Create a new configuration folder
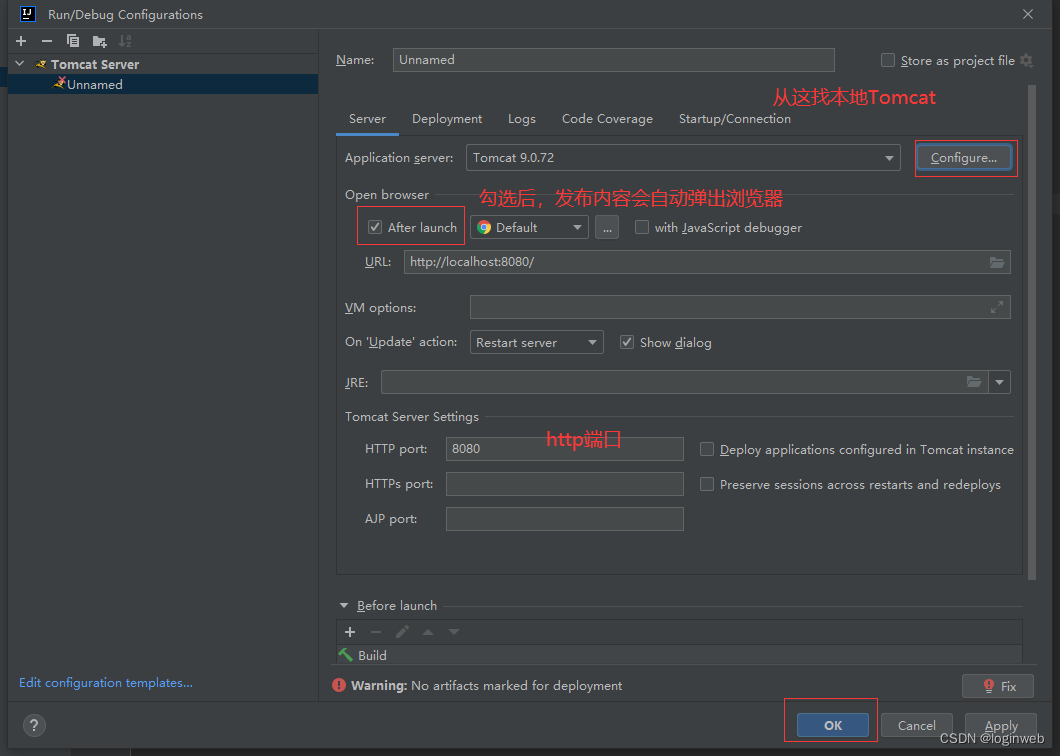The image size is (1060, 756). click(x=99, y=41)
